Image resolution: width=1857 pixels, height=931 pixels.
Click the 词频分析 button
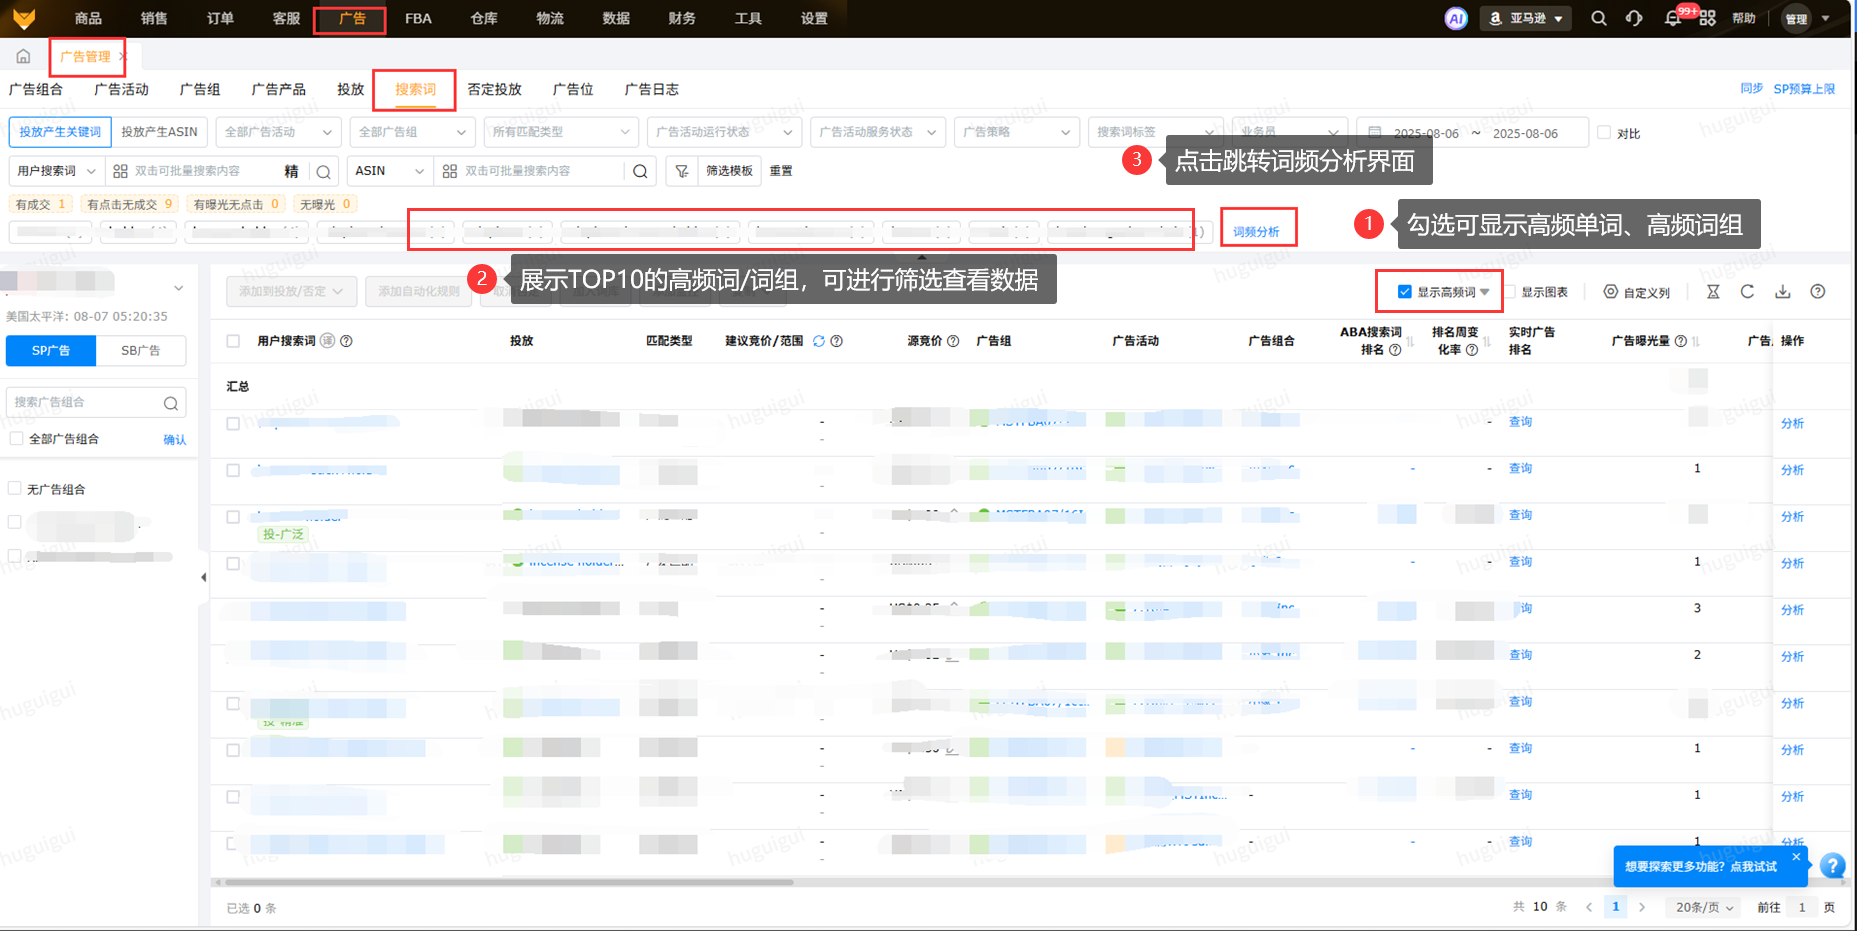(1256, 231)
